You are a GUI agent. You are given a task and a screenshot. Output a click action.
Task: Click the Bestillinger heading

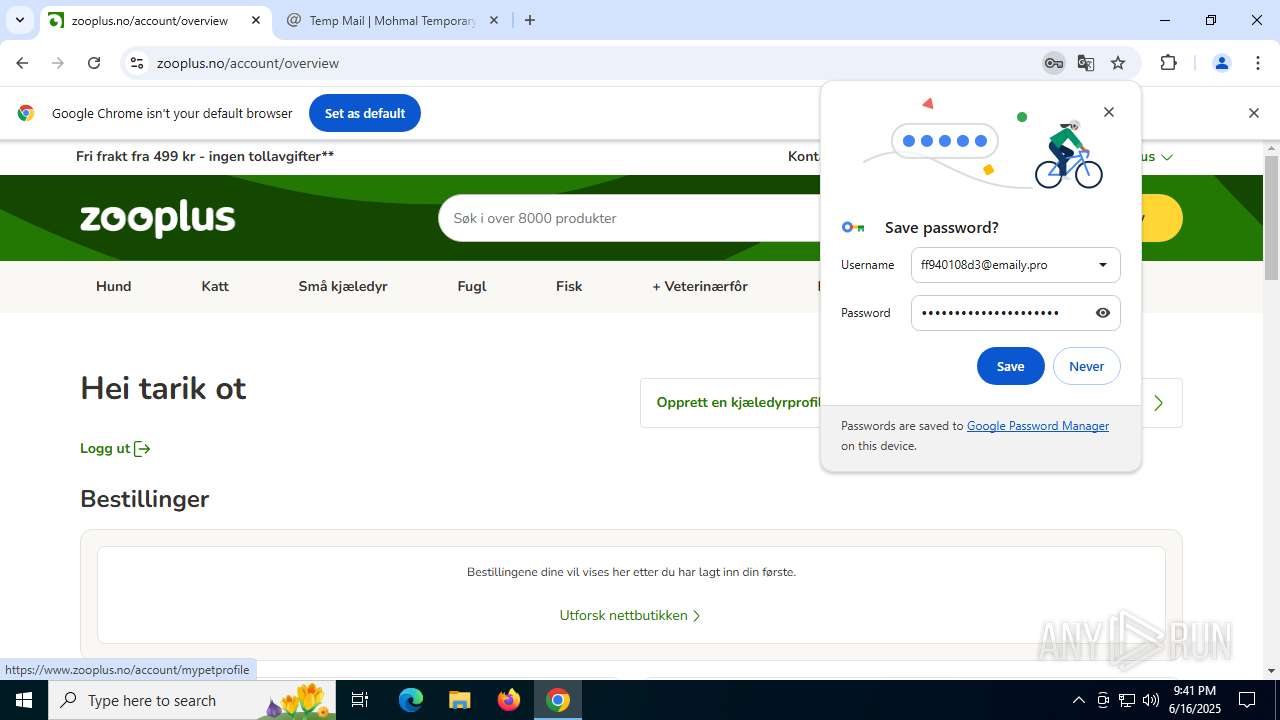(x=145, y=499)
